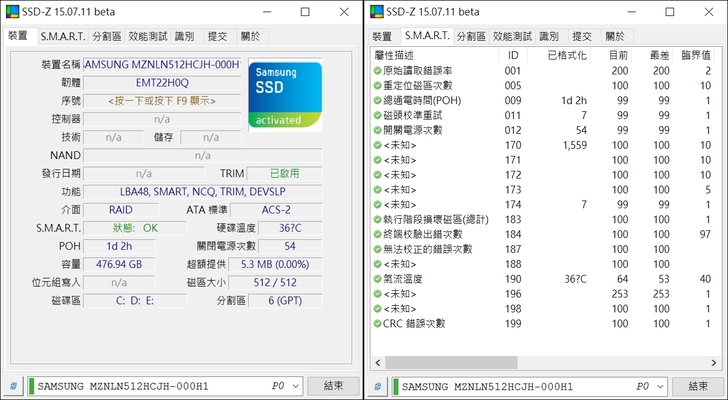Click green status icon in ID 196 row
728x400 pixels.
pyautogui.click(x=377, y=294)
